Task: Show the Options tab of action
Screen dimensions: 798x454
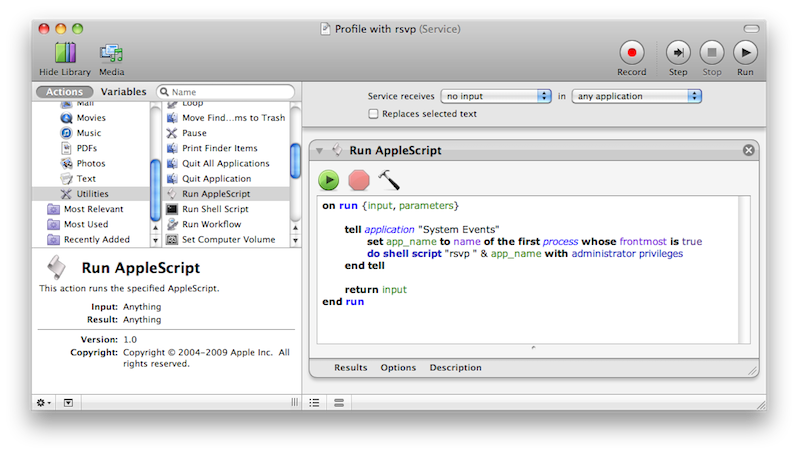Action: coord(398,367)
